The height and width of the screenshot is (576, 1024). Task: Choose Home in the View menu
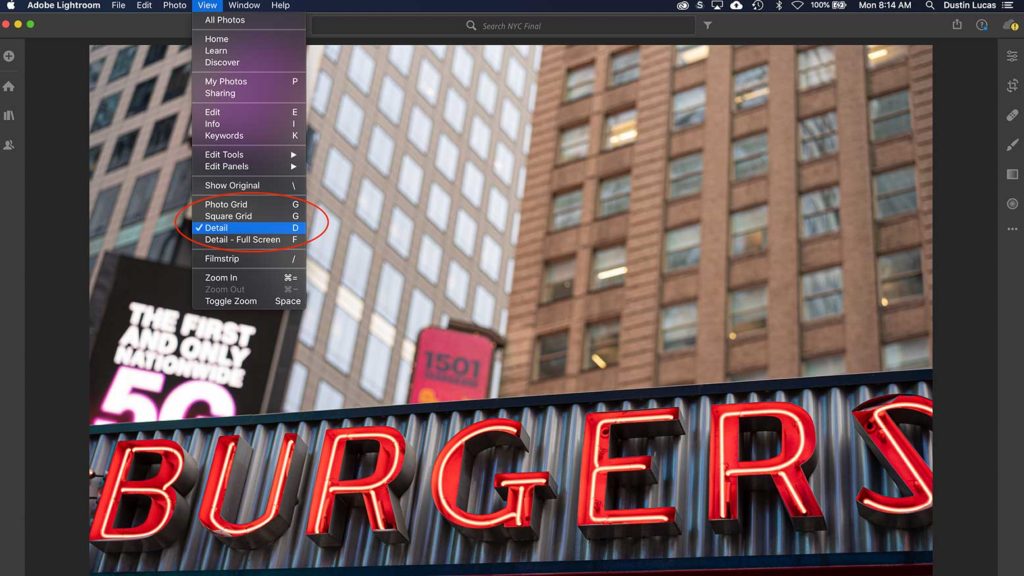coord(248,39)
